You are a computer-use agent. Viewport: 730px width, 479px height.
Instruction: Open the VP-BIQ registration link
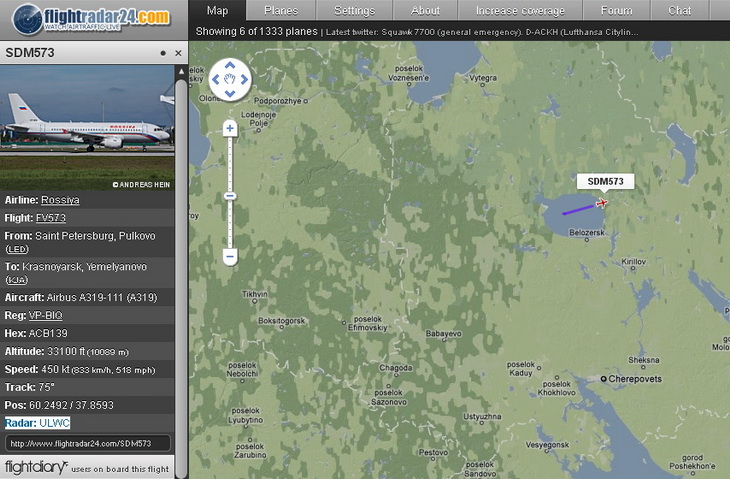pyautogui.click(x=46, y=316)
